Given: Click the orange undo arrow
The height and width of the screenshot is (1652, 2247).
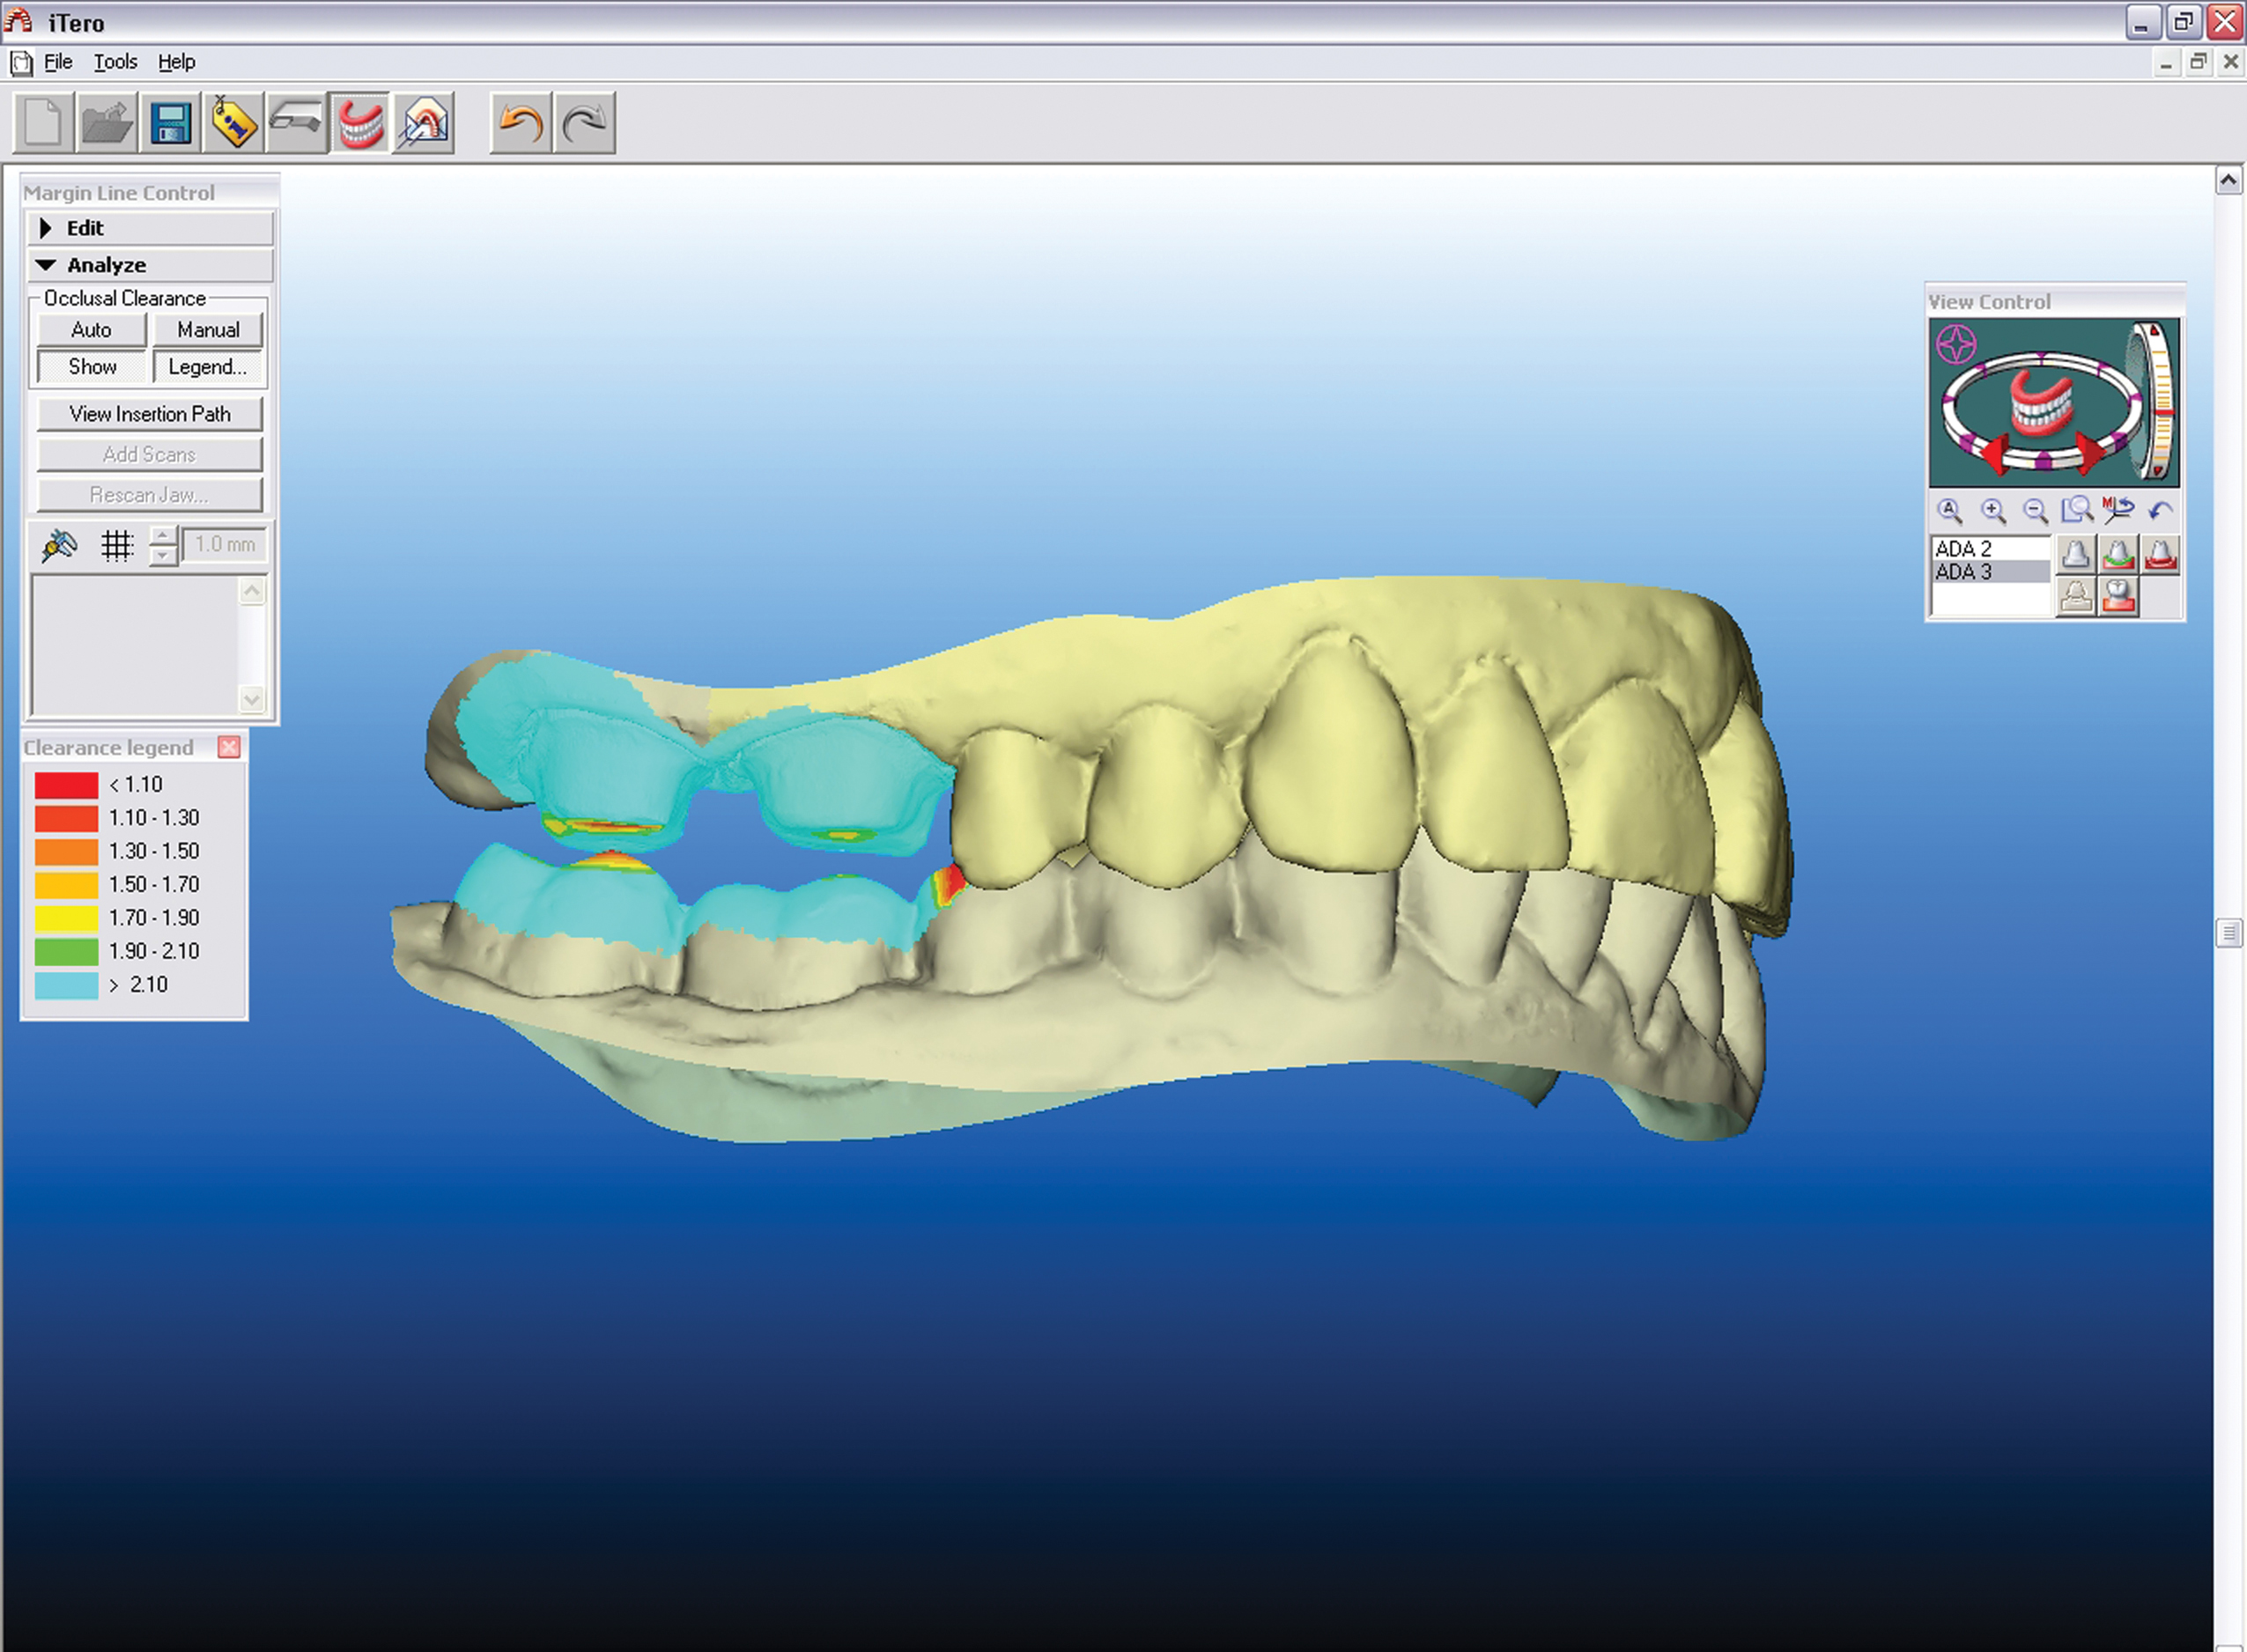Looking at the screenshot, I should (520, 124).
